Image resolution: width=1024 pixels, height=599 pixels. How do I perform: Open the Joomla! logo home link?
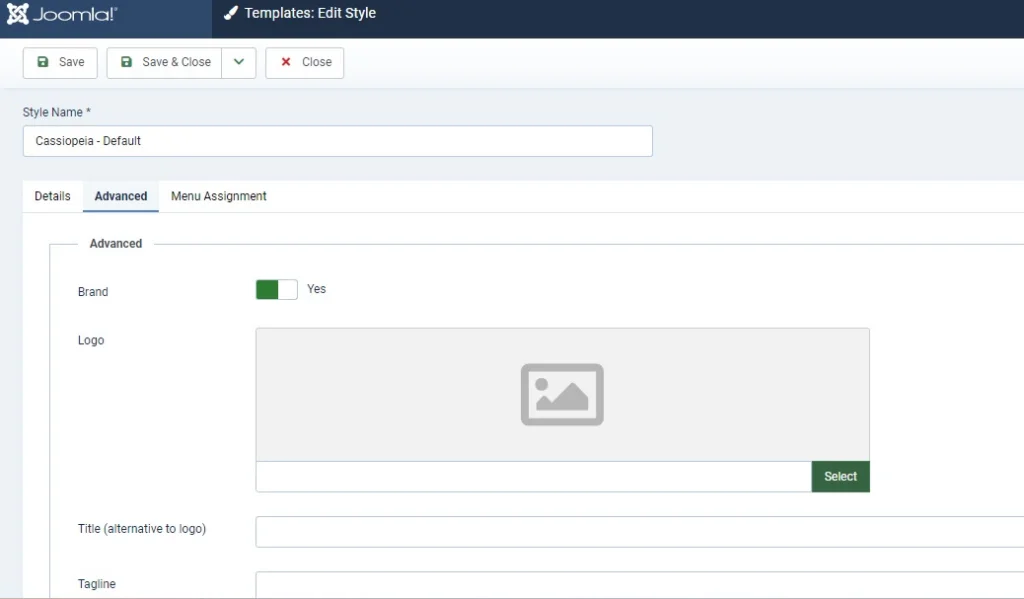pyautogui.click(x=62, y=14)
